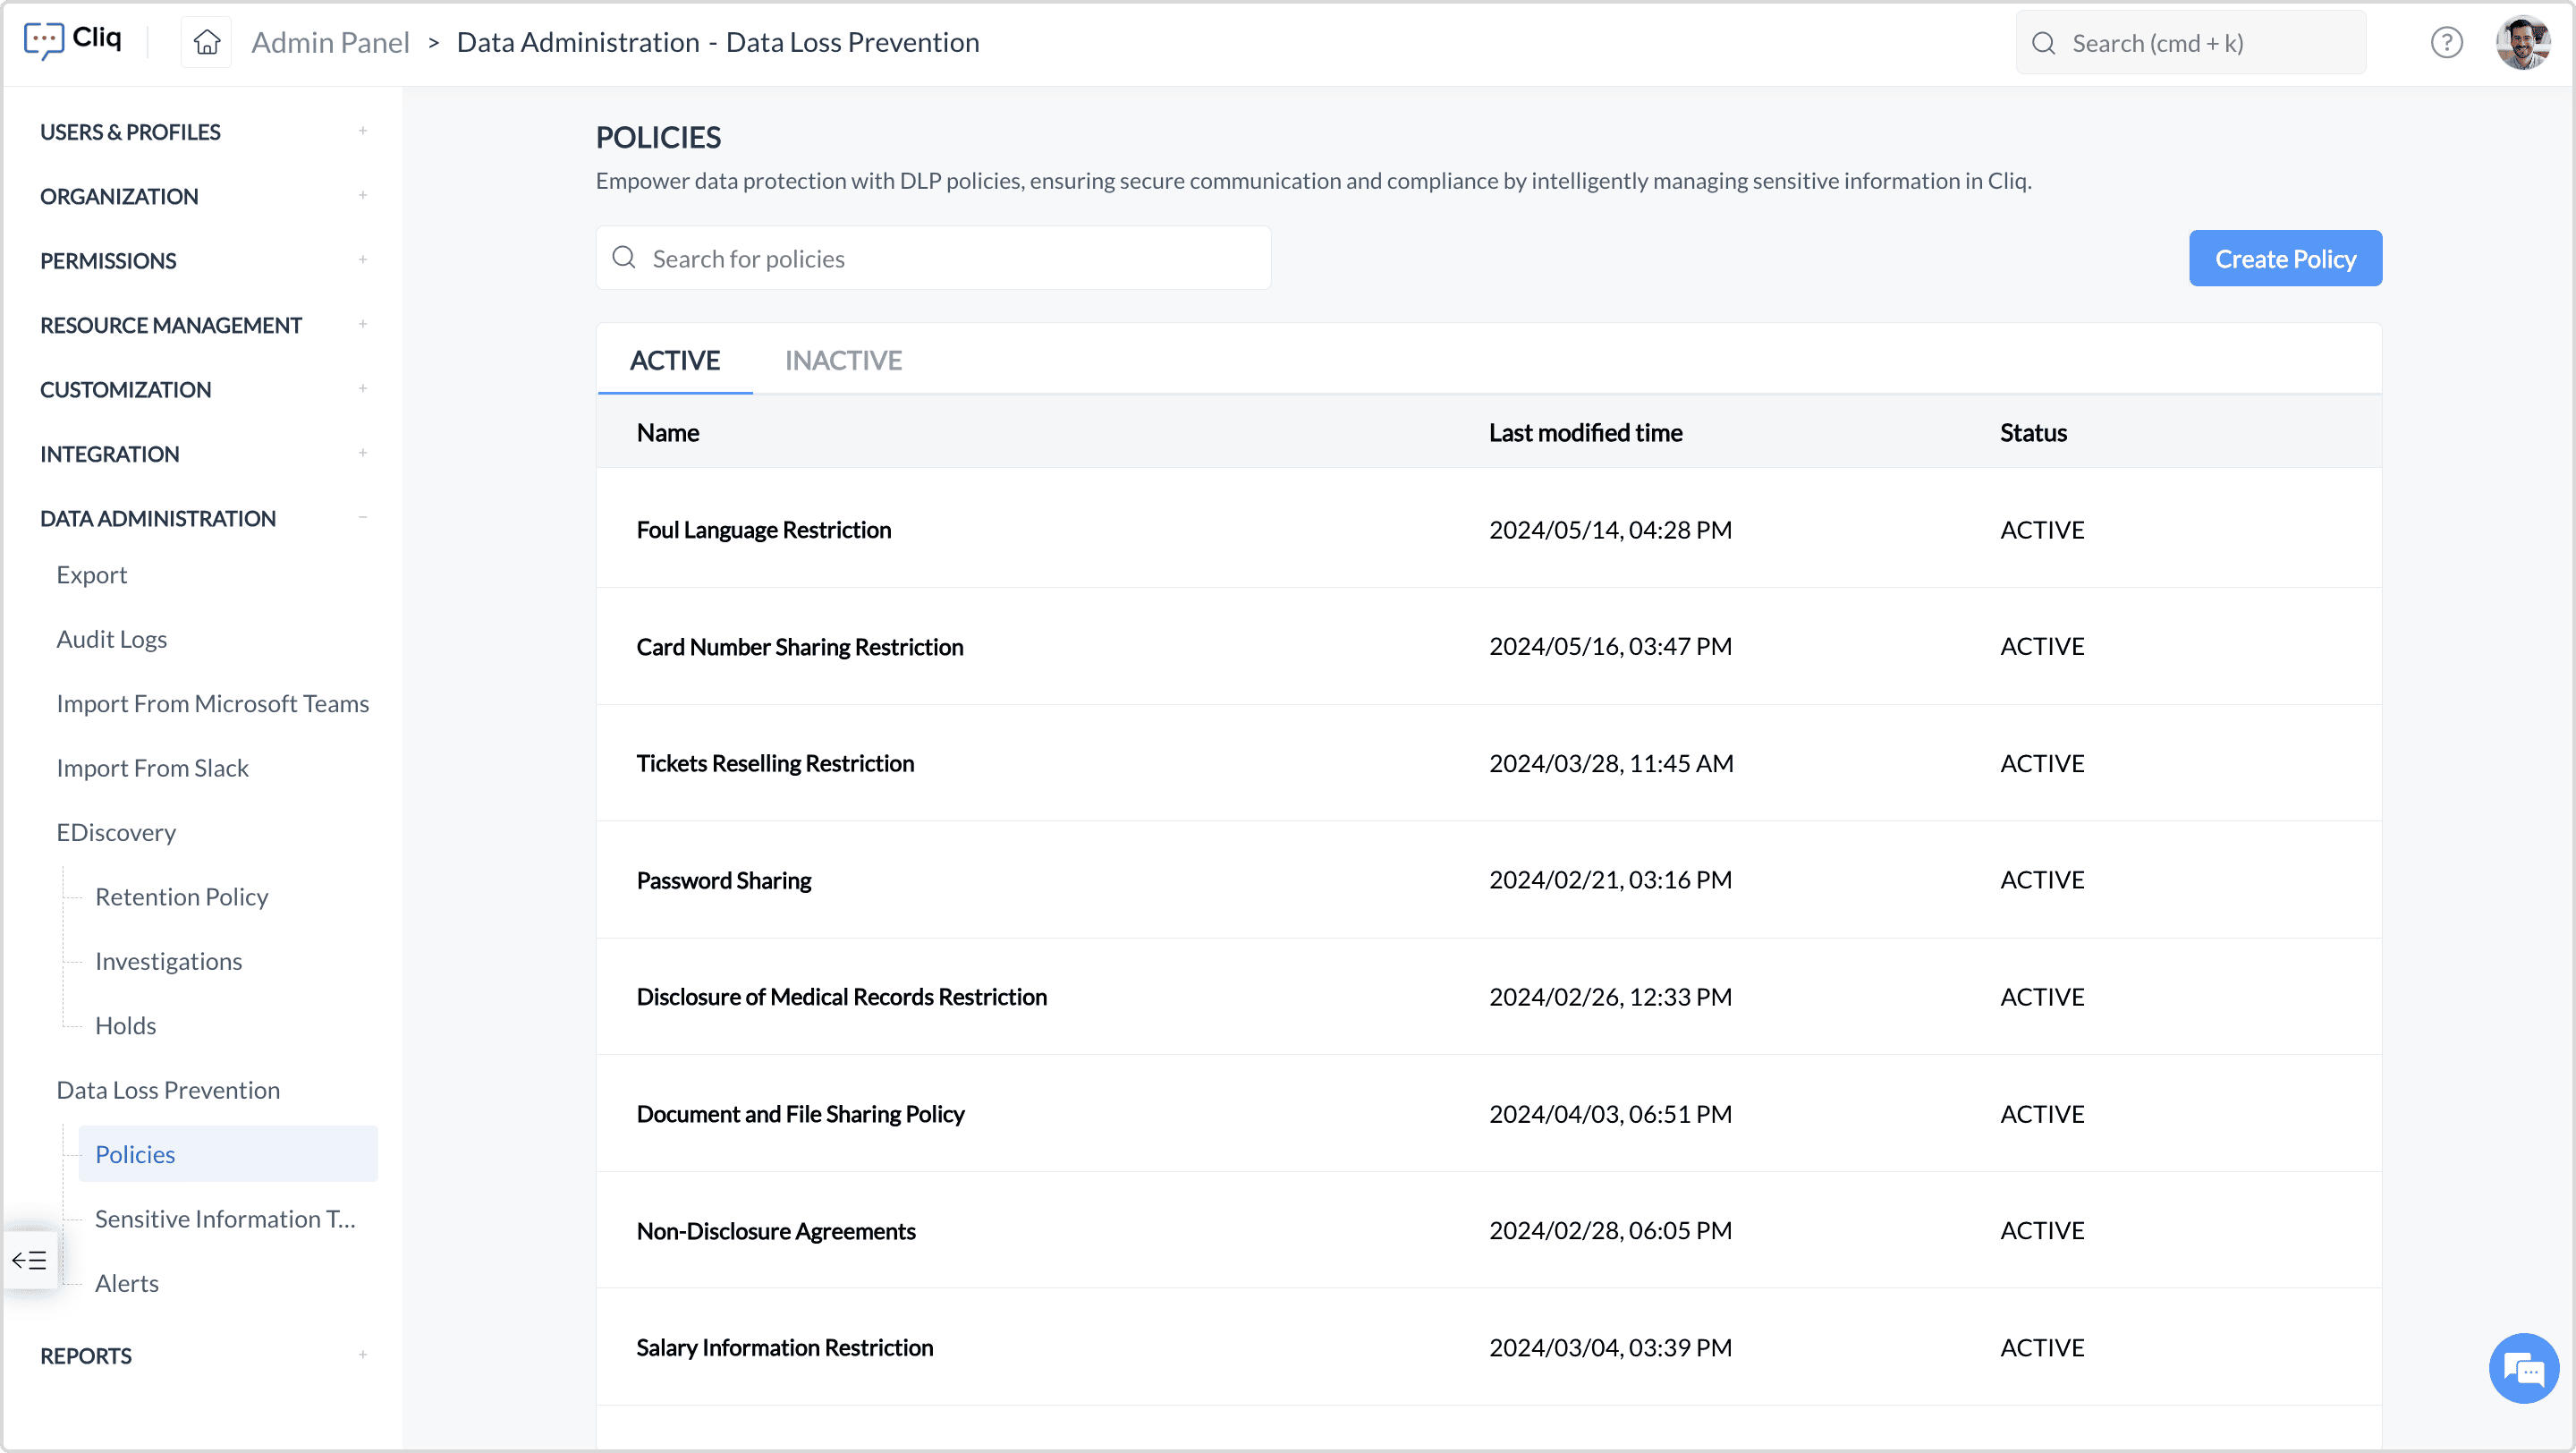Expand the Permissions section
The image size is (2576, 1453).
pyautogui.click(x=362, y=260)
